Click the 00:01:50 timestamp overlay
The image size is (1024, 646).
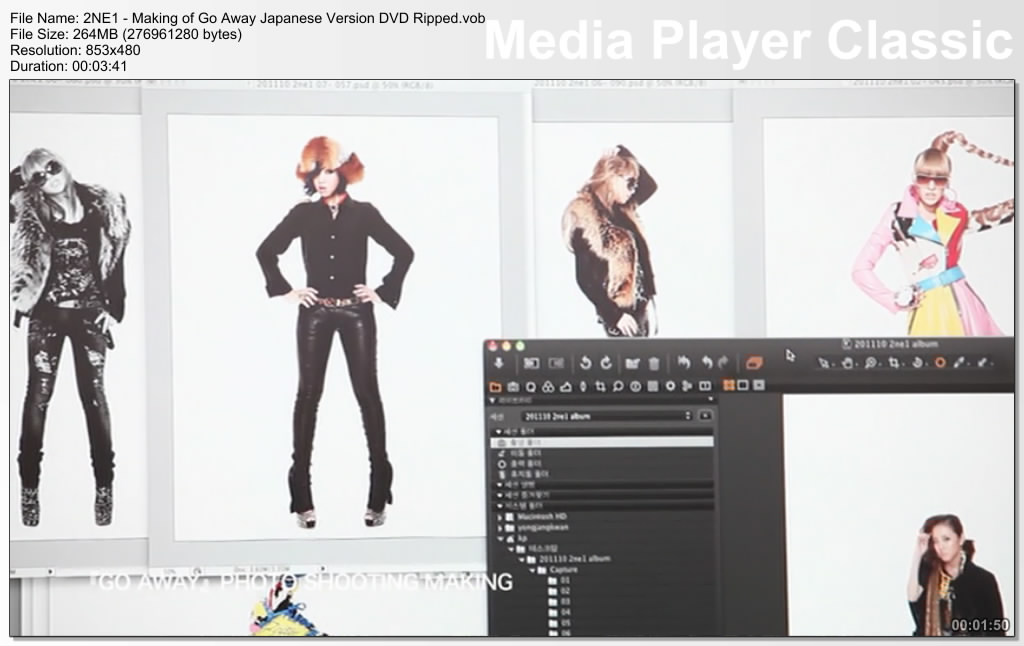point(980,625)
